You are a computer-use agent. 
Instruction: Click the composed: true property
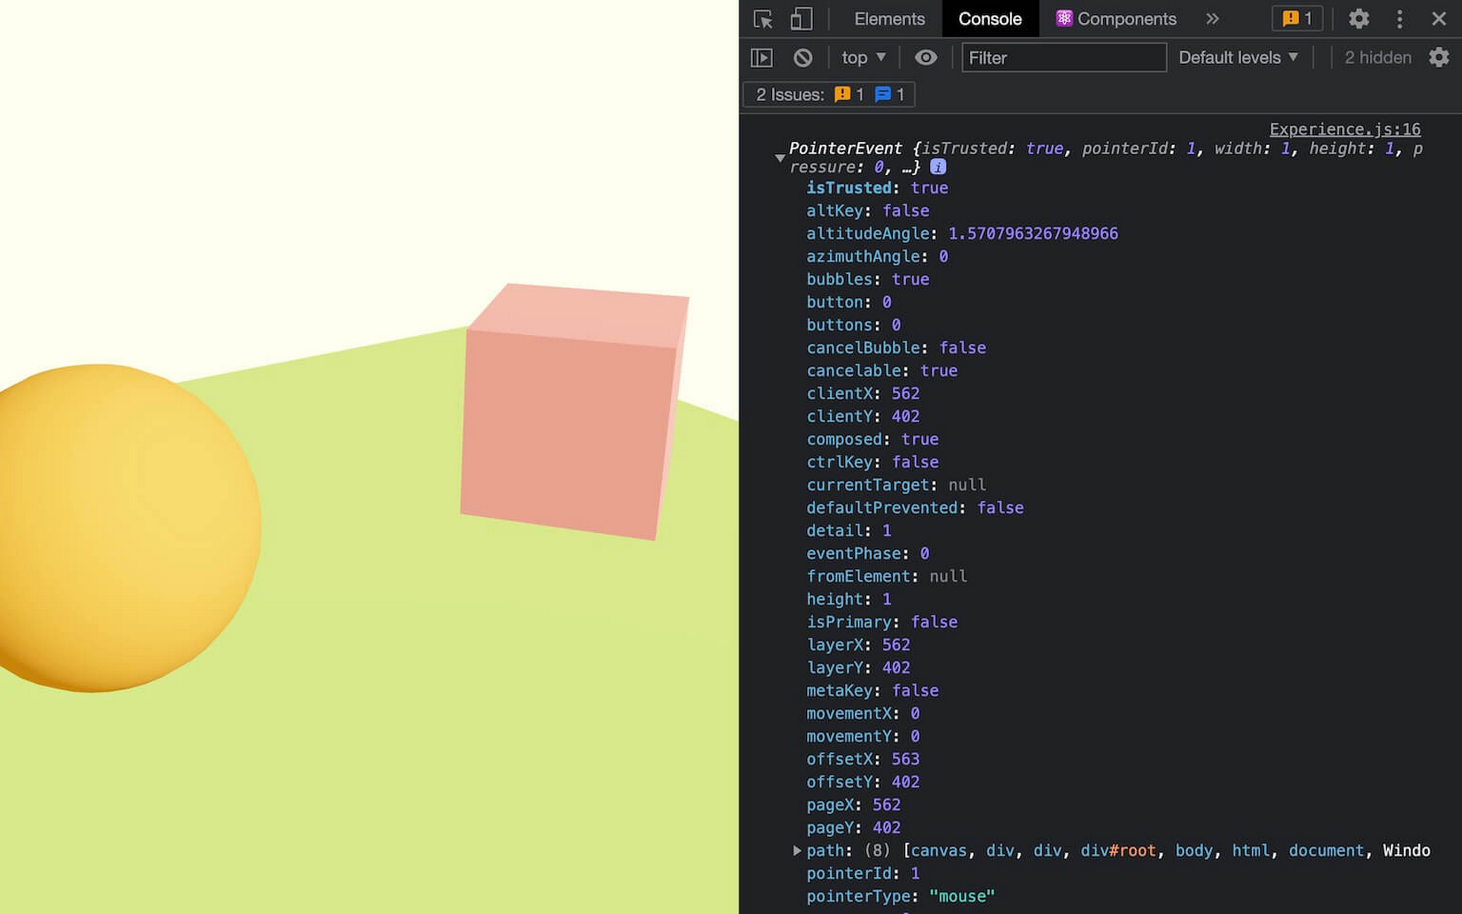872,440
